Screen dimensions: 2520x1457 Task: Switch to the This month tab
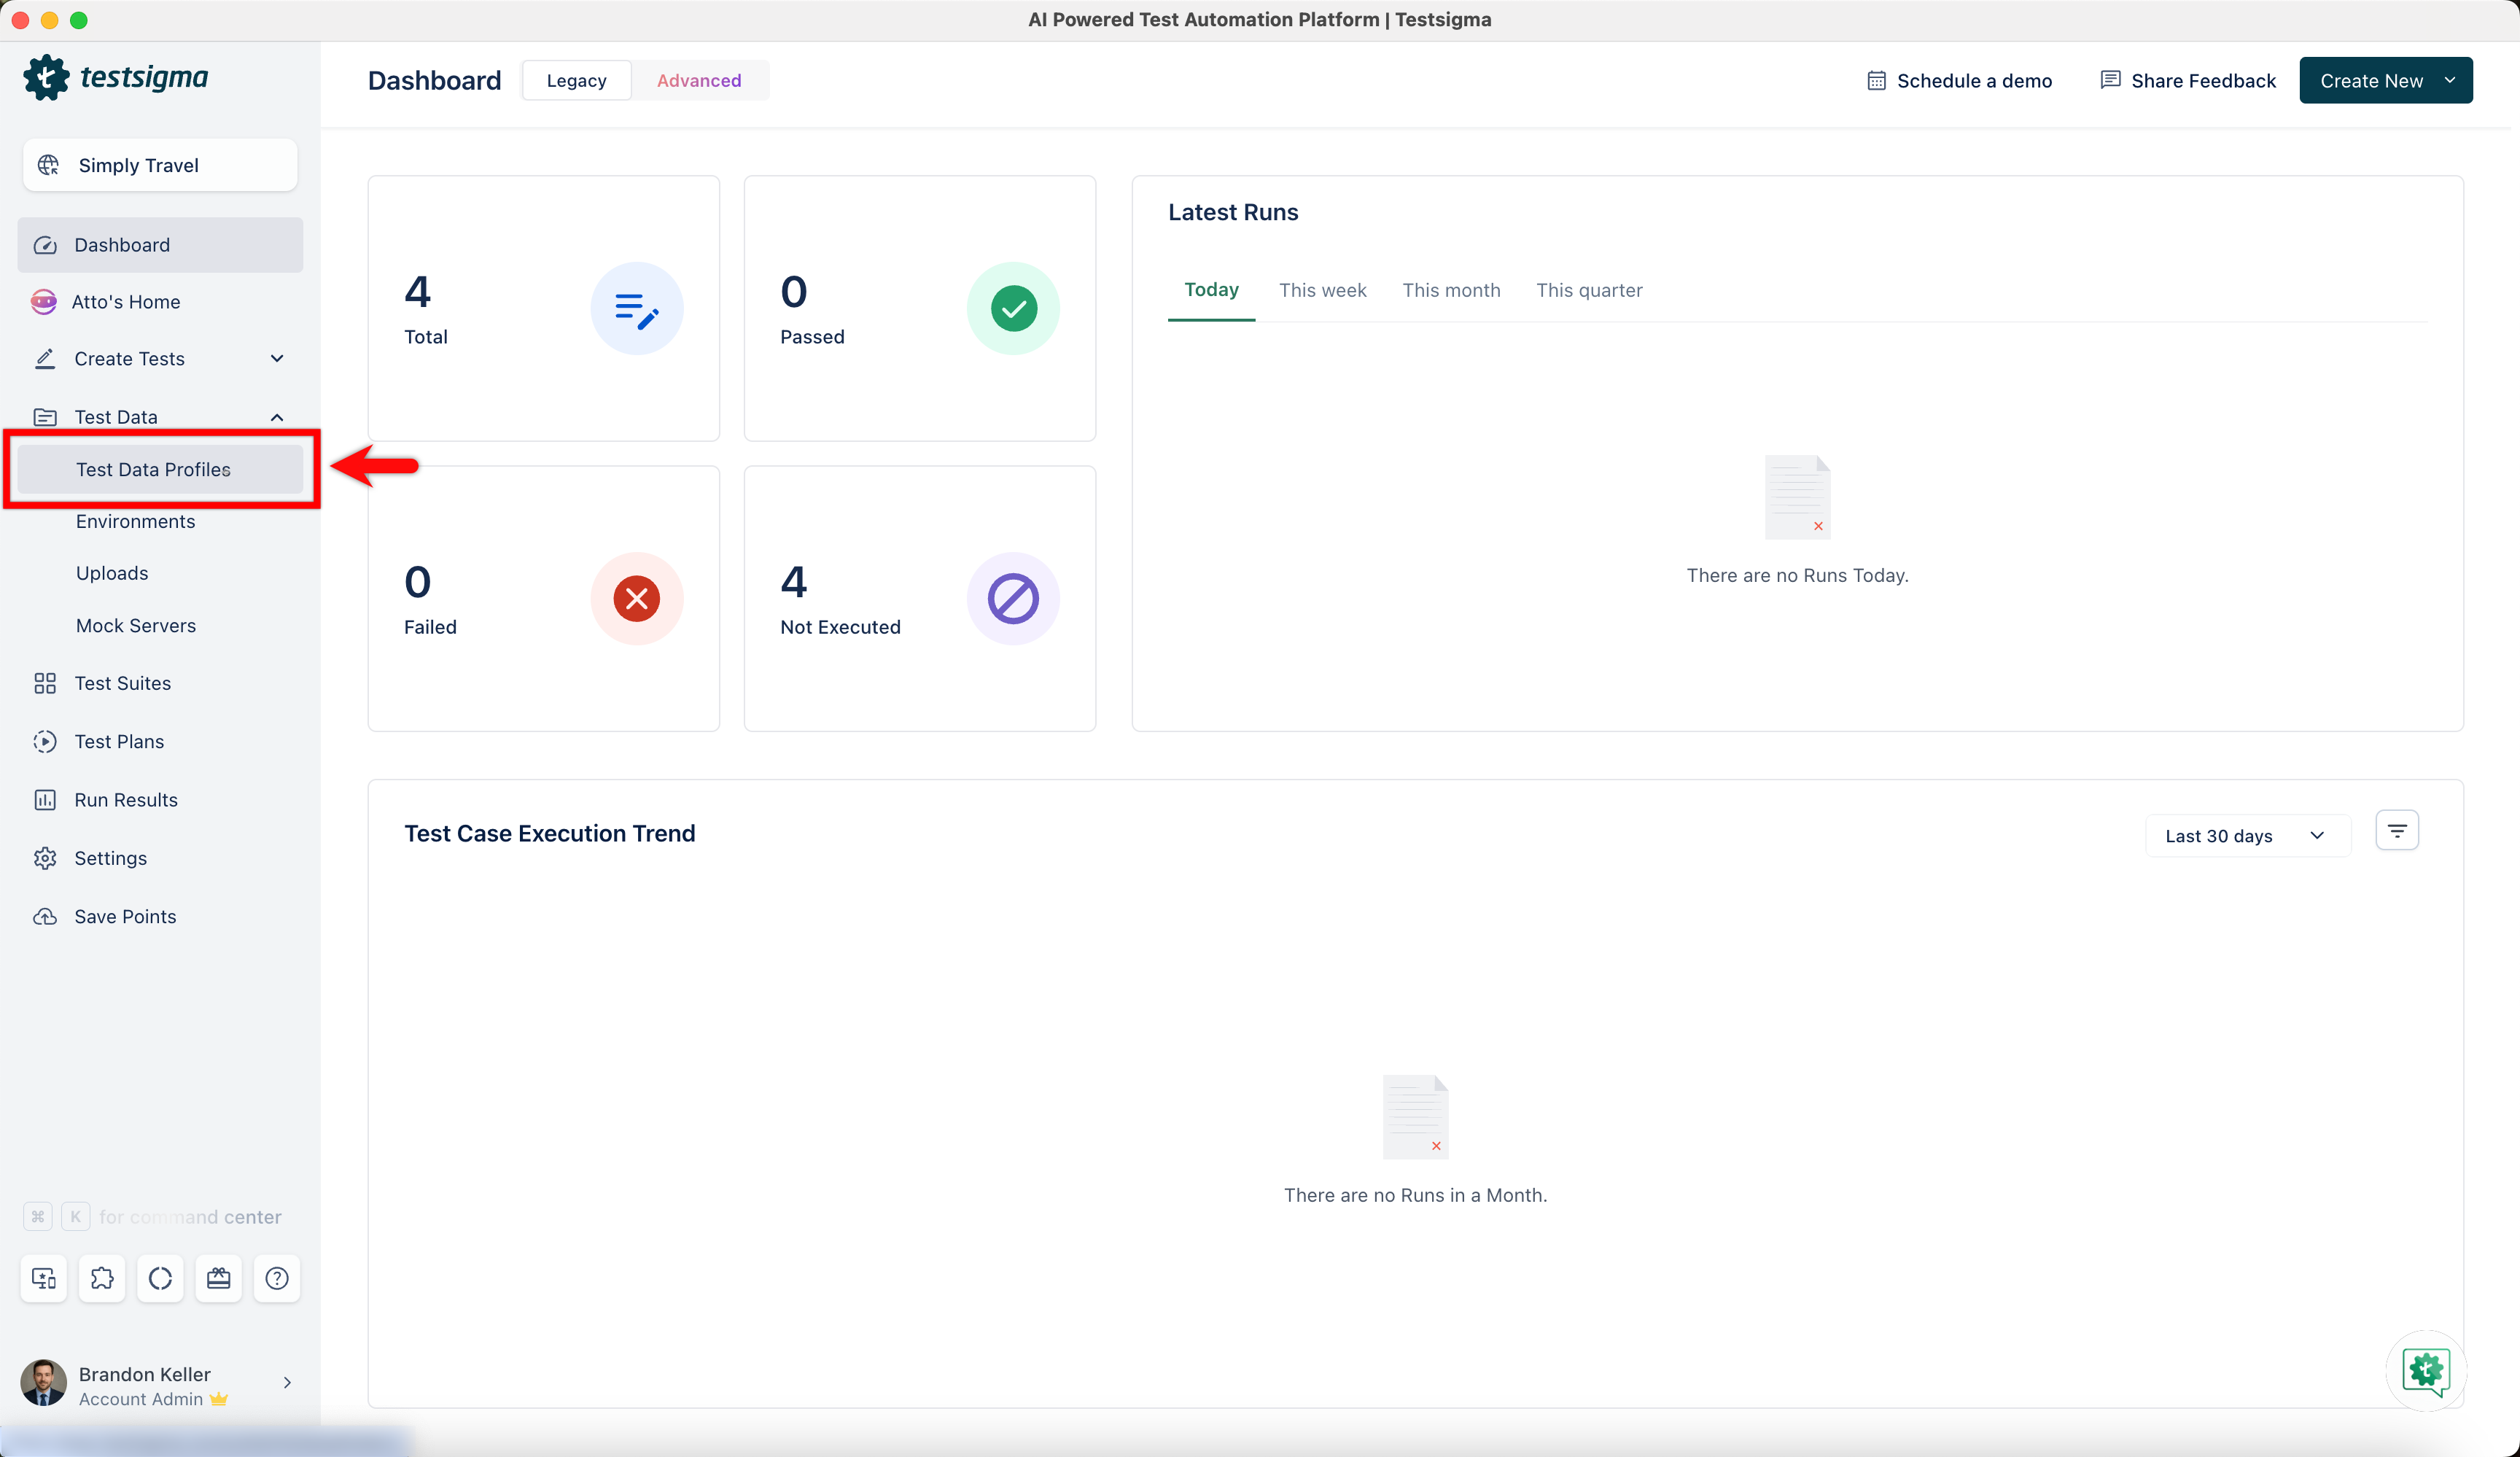[x=1451, y=290]
